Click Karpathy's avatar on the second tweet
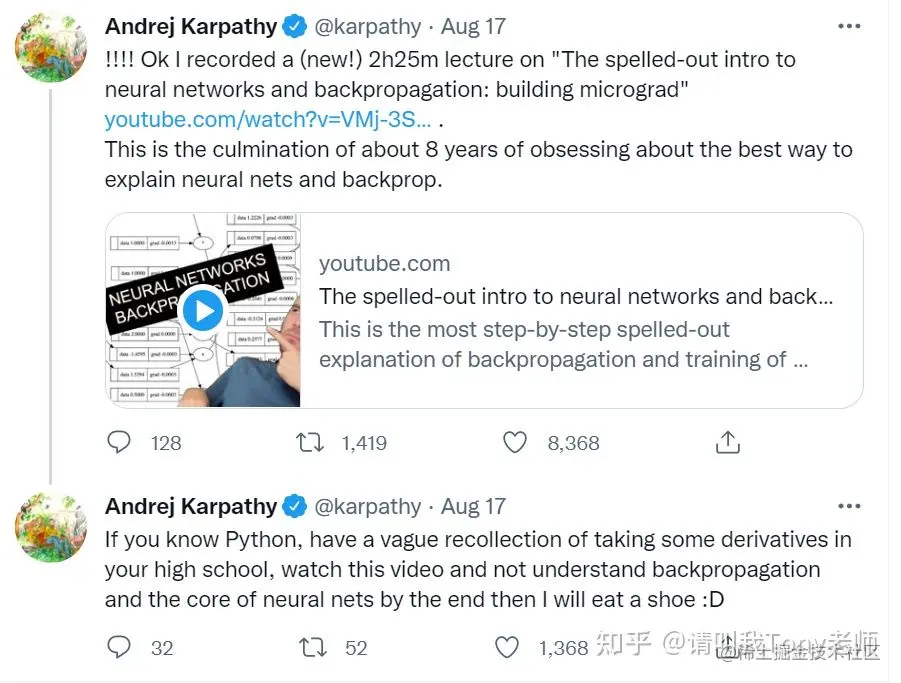The height and width of the screenshot is (683, 901). [51, 527]
